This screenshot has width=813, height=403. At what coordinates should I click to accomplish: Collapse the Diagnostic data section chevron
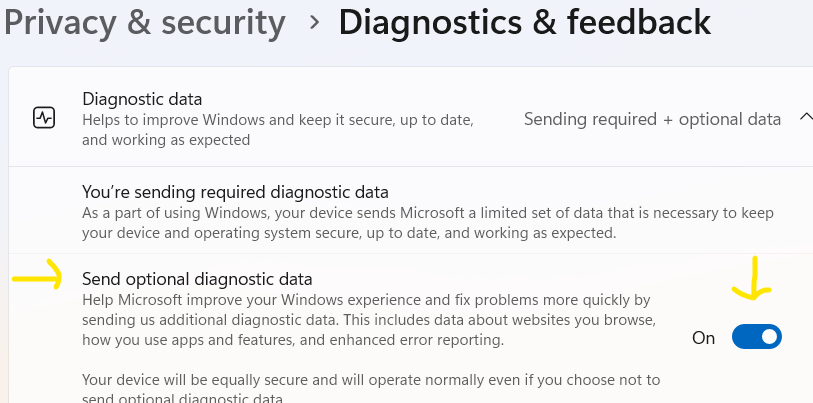tap(805, 118)
